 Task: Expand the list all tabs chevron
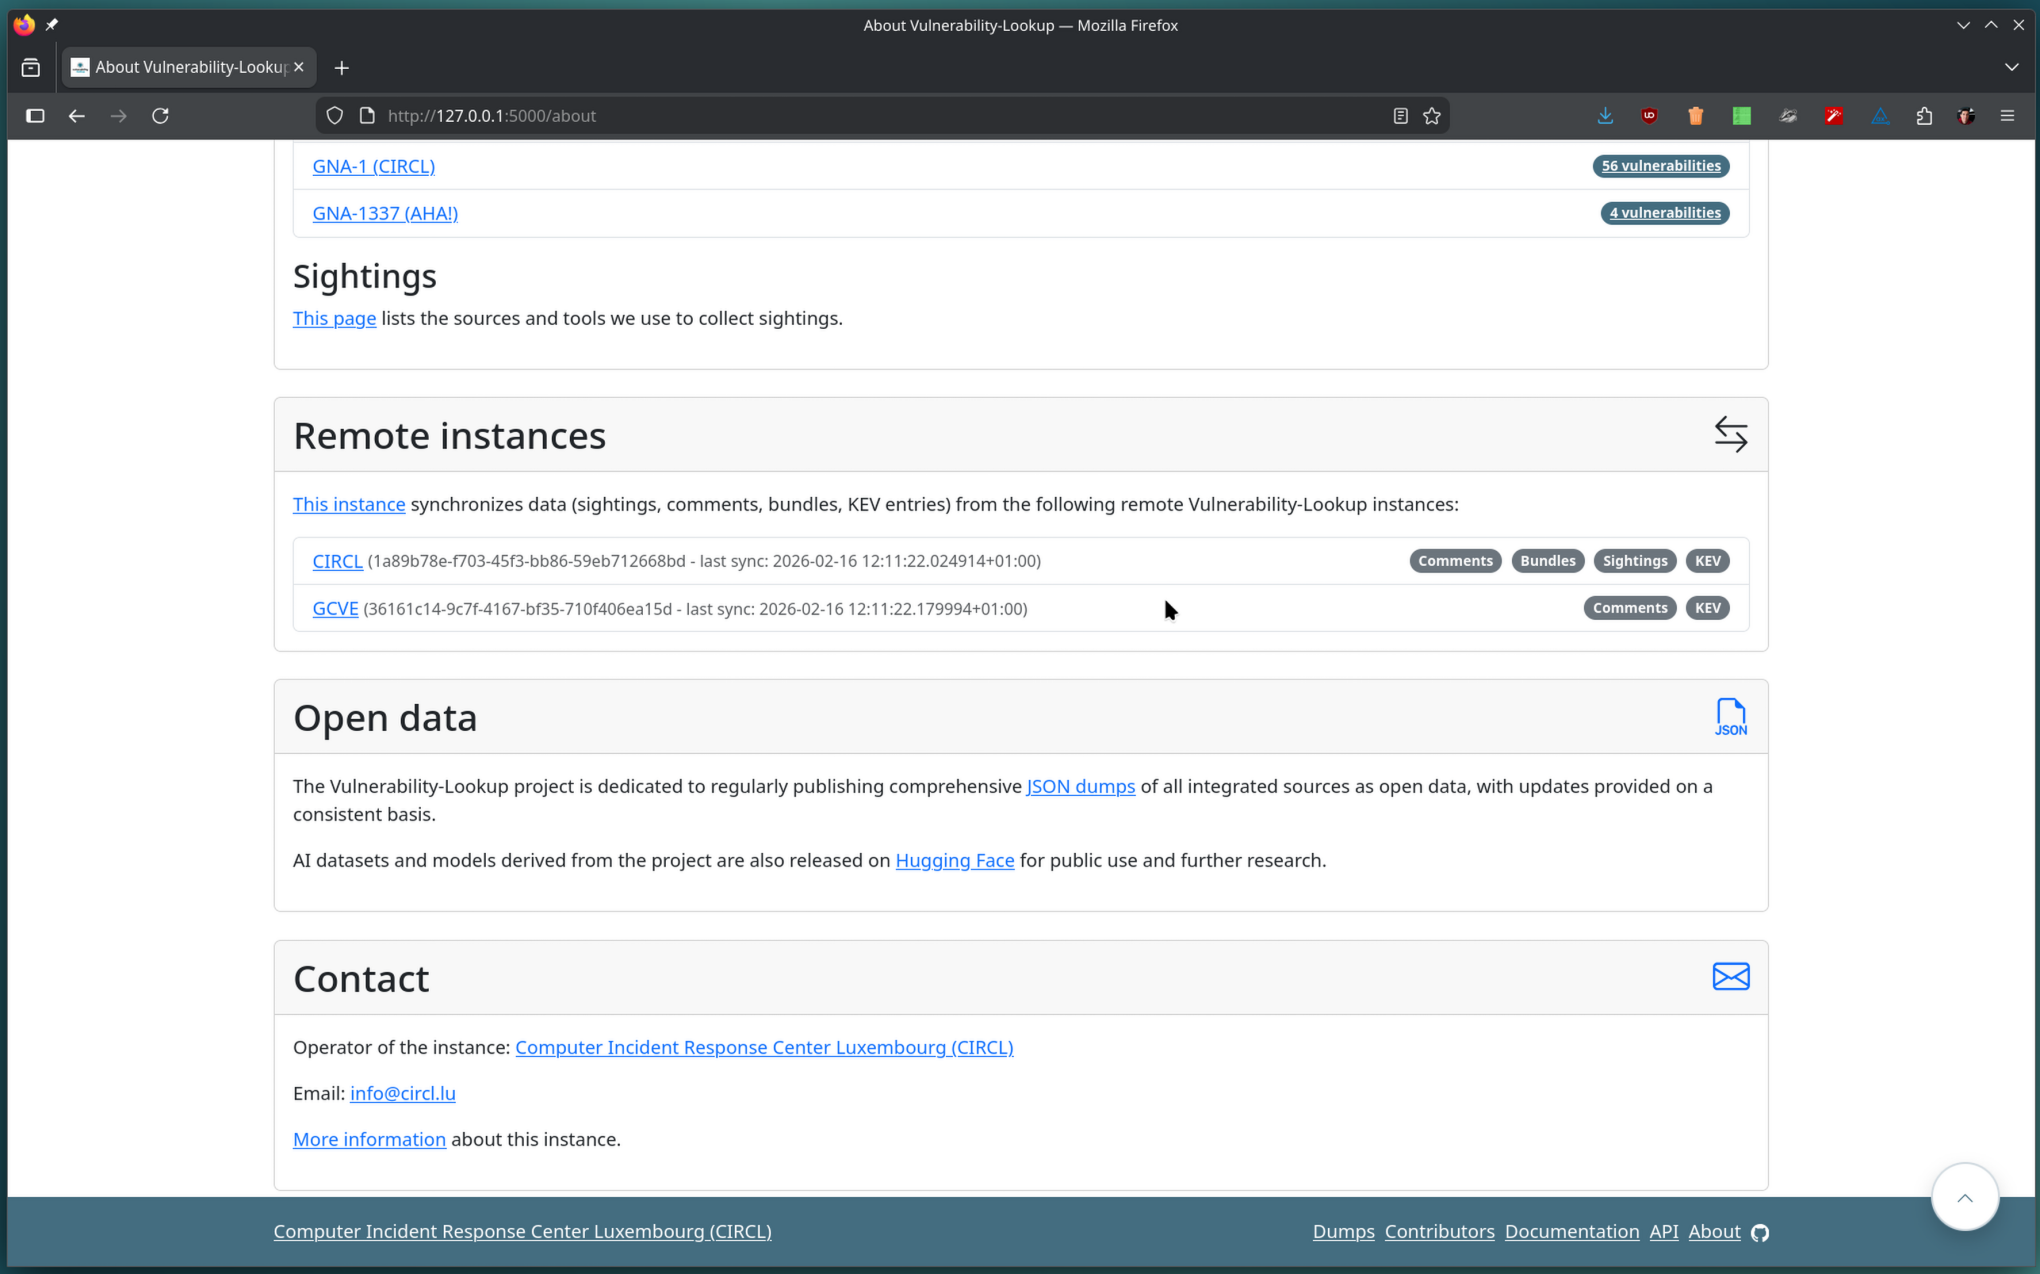coord(2011,67)
